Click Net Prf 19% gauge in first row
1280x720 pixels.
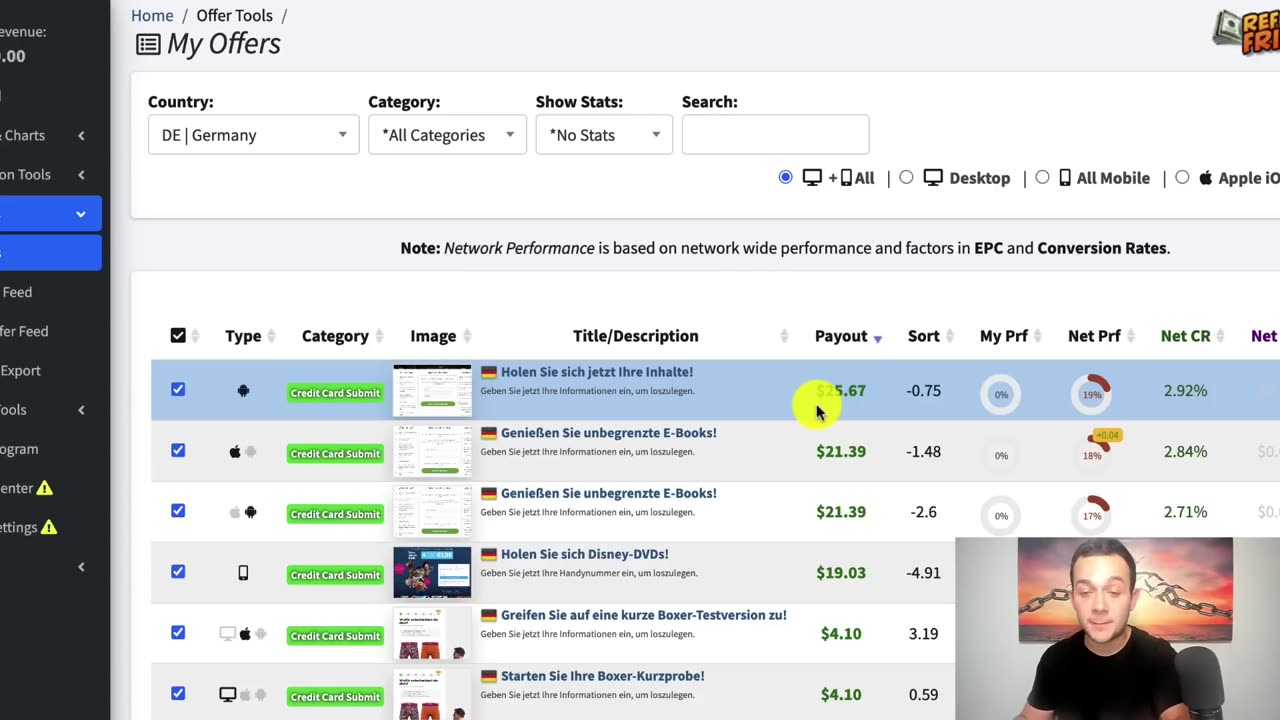pyautogui.click(x=1092, y=394)
